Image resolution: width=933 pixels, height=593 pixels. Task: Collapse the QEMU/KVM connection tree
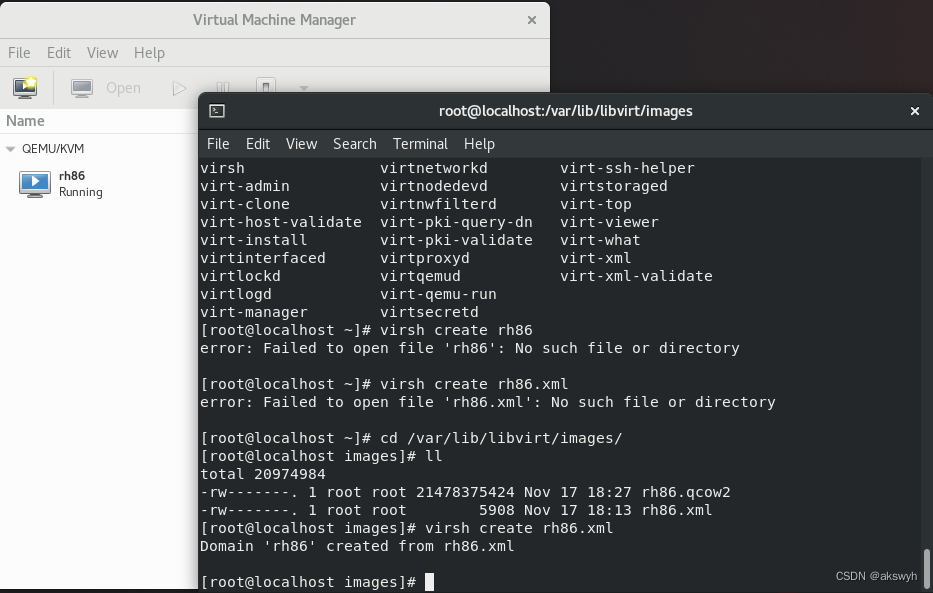(10, 149)
